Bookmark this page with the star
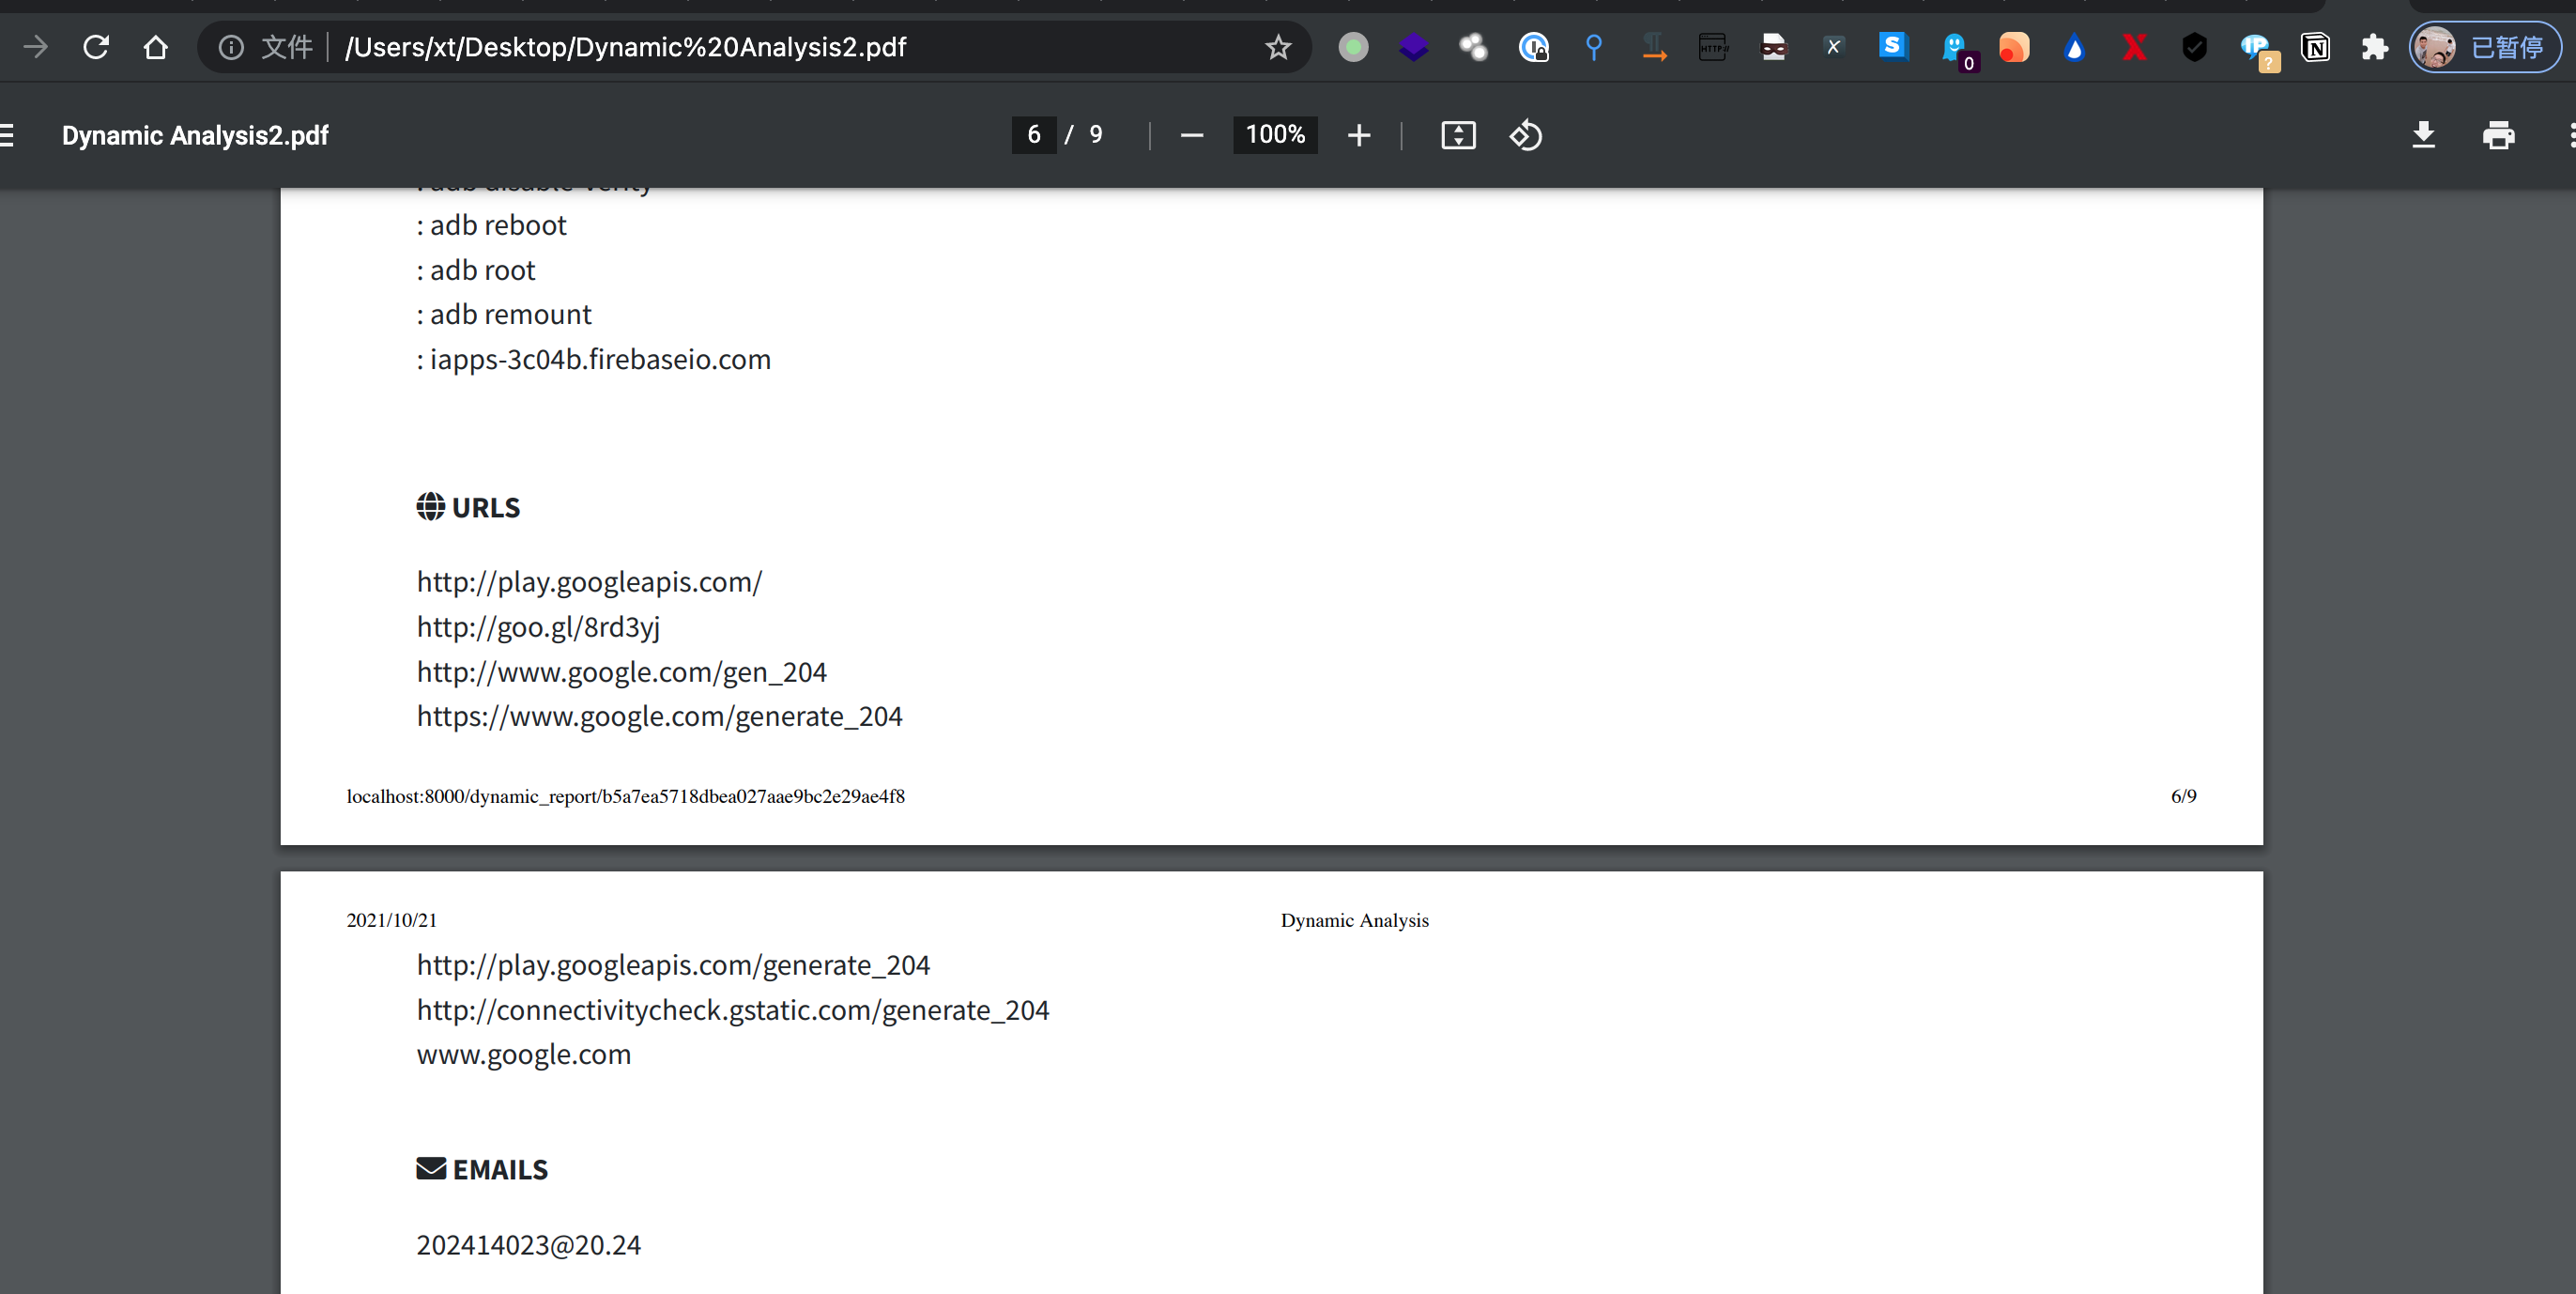Viewport: 2576px width, 1294px height. pos(1278,47)
